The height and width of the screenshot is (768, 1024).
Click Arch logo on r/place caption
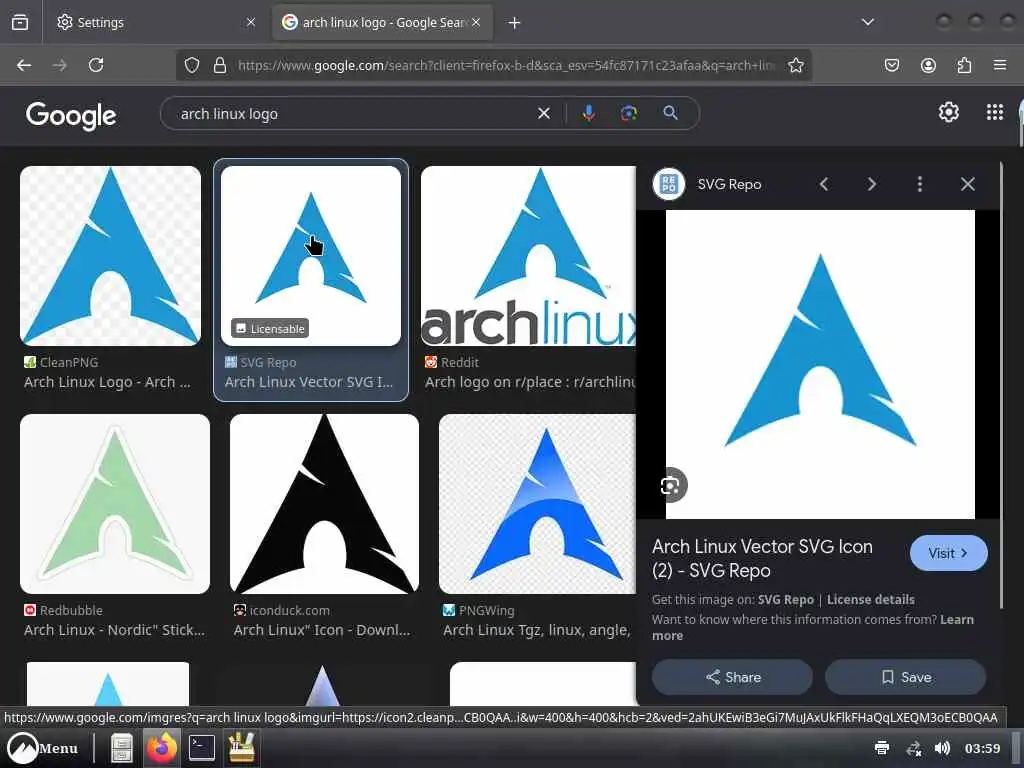point(530,382)
